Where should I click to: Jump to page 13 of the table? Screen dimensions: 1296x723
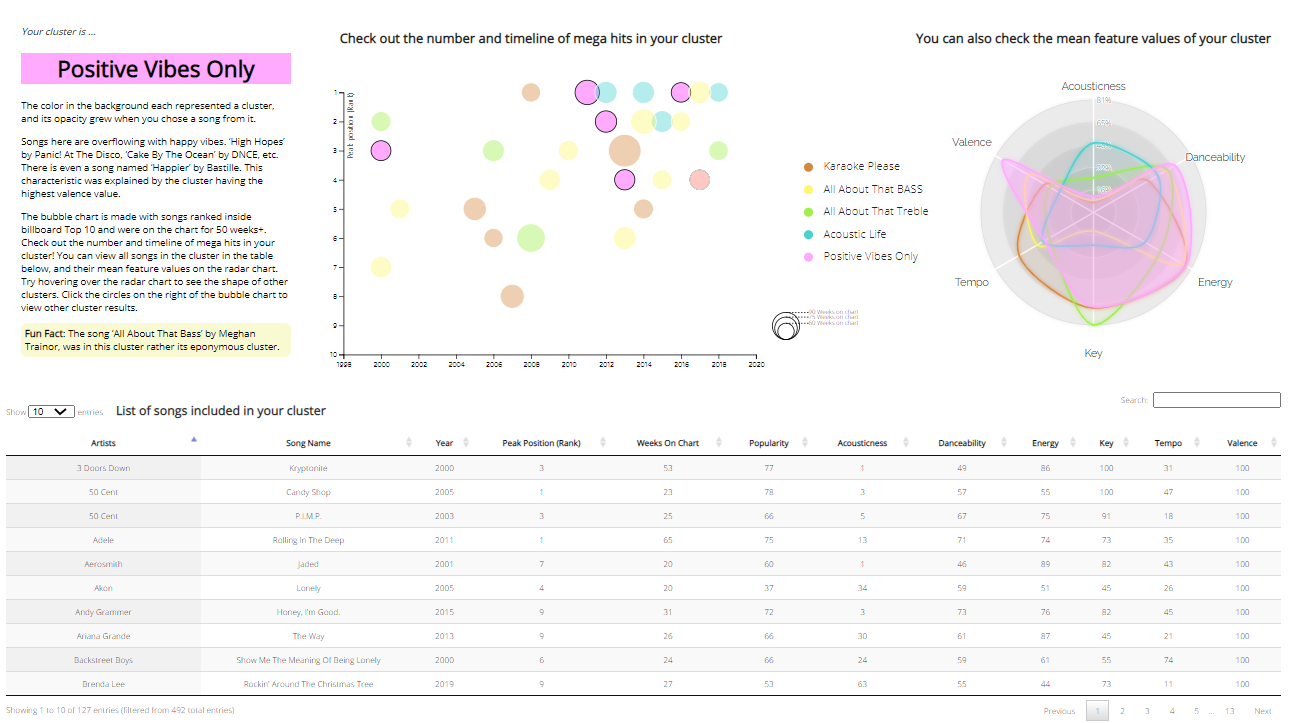coord(1230,711)
